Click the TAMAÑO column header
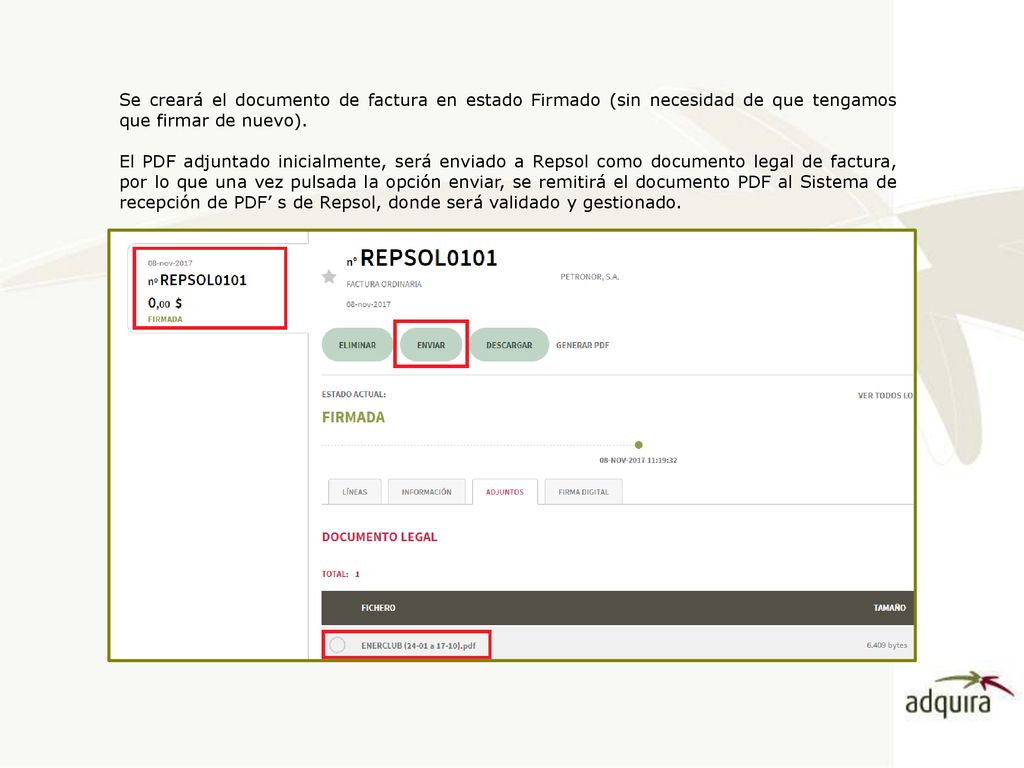1024x768 pixels. 889,607
